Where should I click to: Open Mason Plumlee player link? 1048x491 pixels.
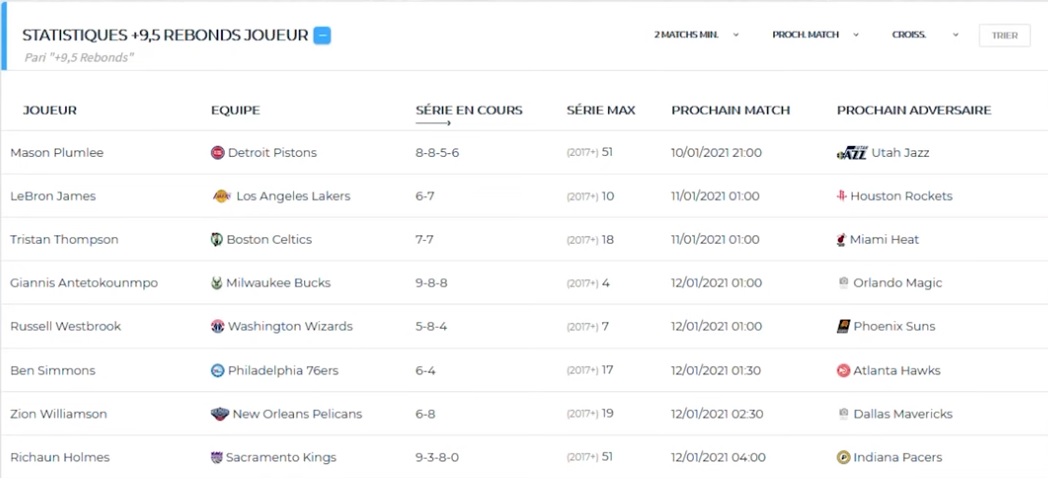coord(57,153)
